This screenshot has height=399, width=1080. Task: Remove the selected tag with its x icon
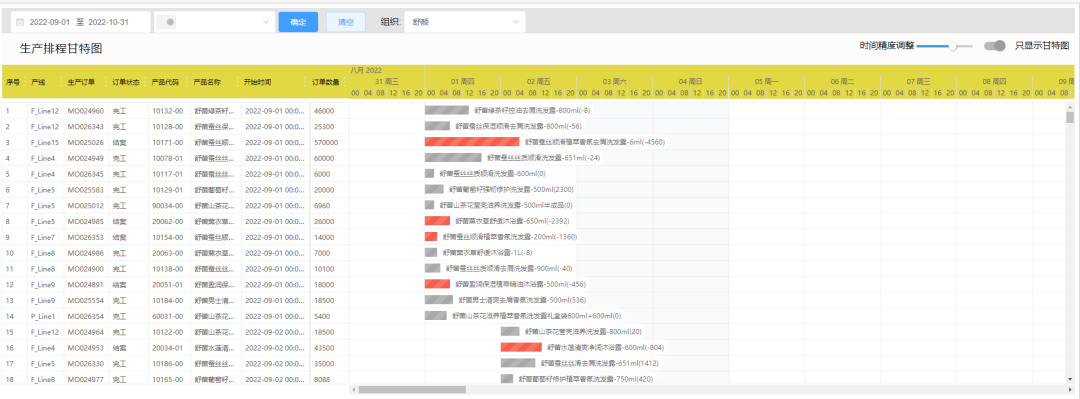pyautogui.click(x=169, y=22)
